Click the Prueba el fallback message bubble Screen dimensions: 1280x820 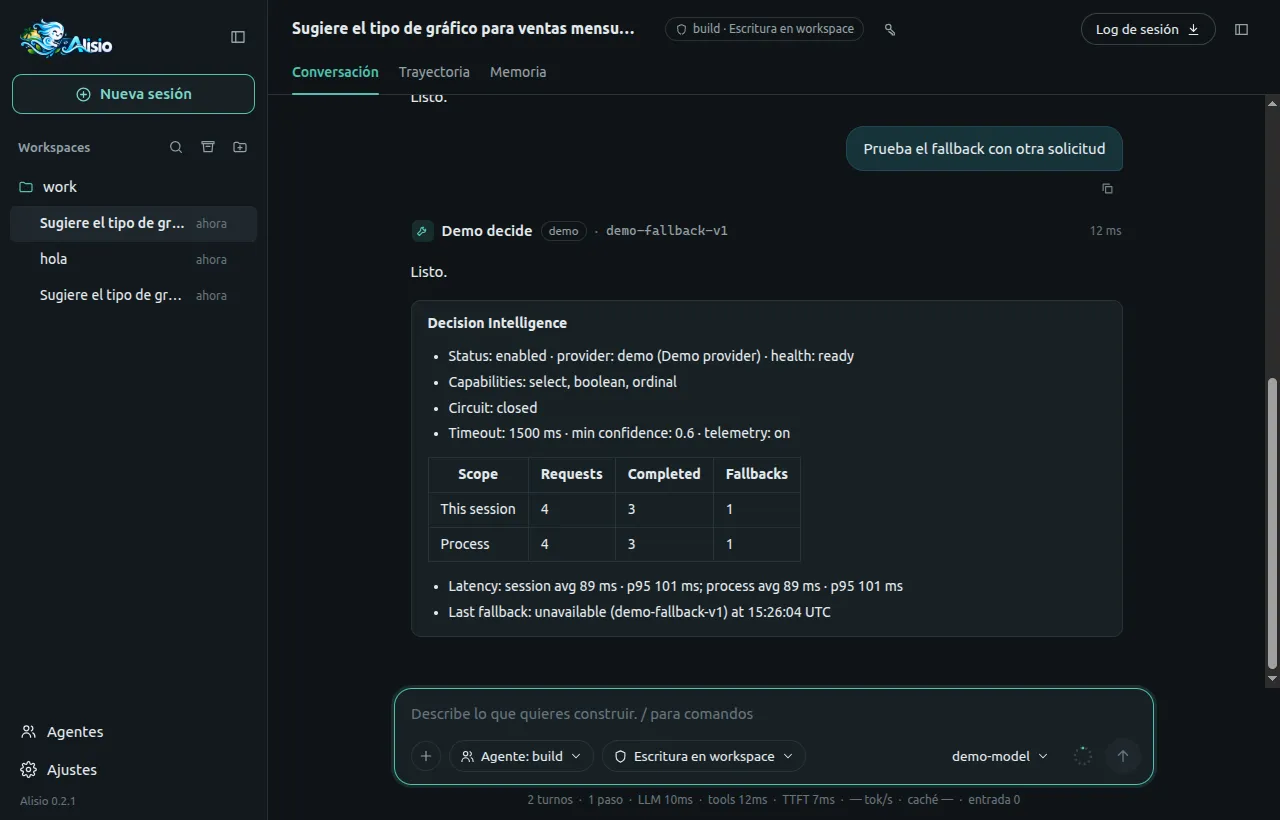(x=984, y=148)
